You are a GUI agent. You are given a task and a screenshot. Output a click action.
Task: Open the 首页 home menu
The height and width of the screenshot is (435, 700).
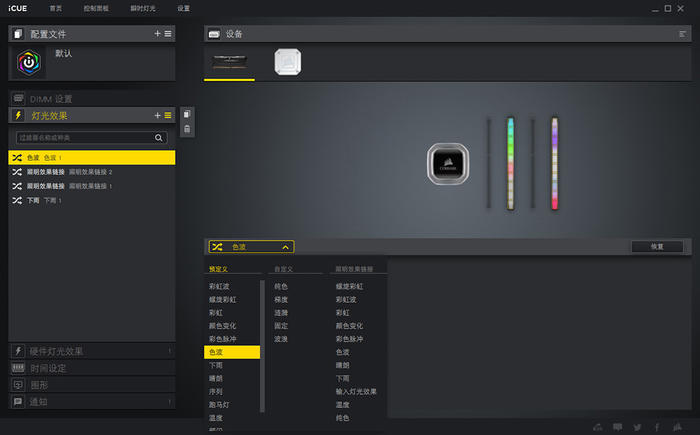(56, 8)
